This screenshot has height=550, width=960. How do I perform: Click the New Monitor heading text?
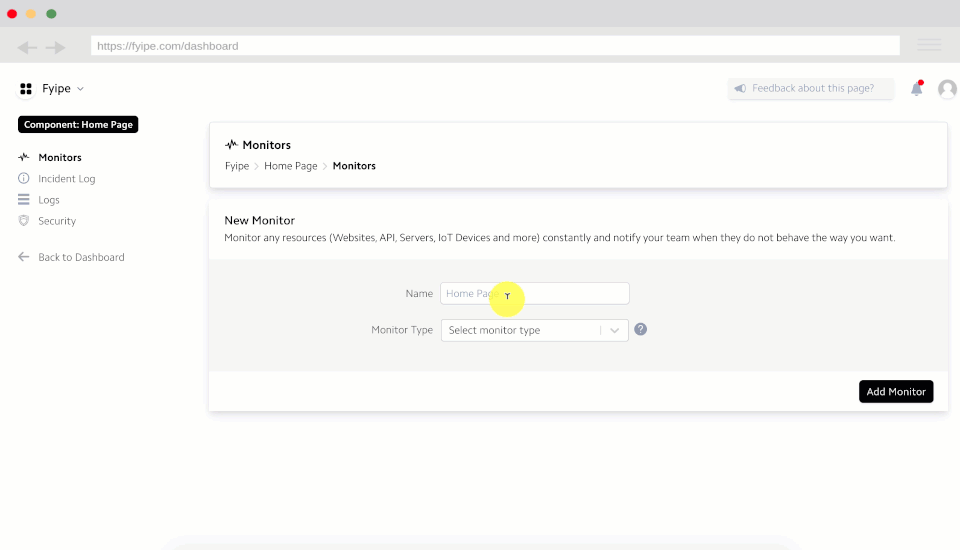tap(260, 220)
